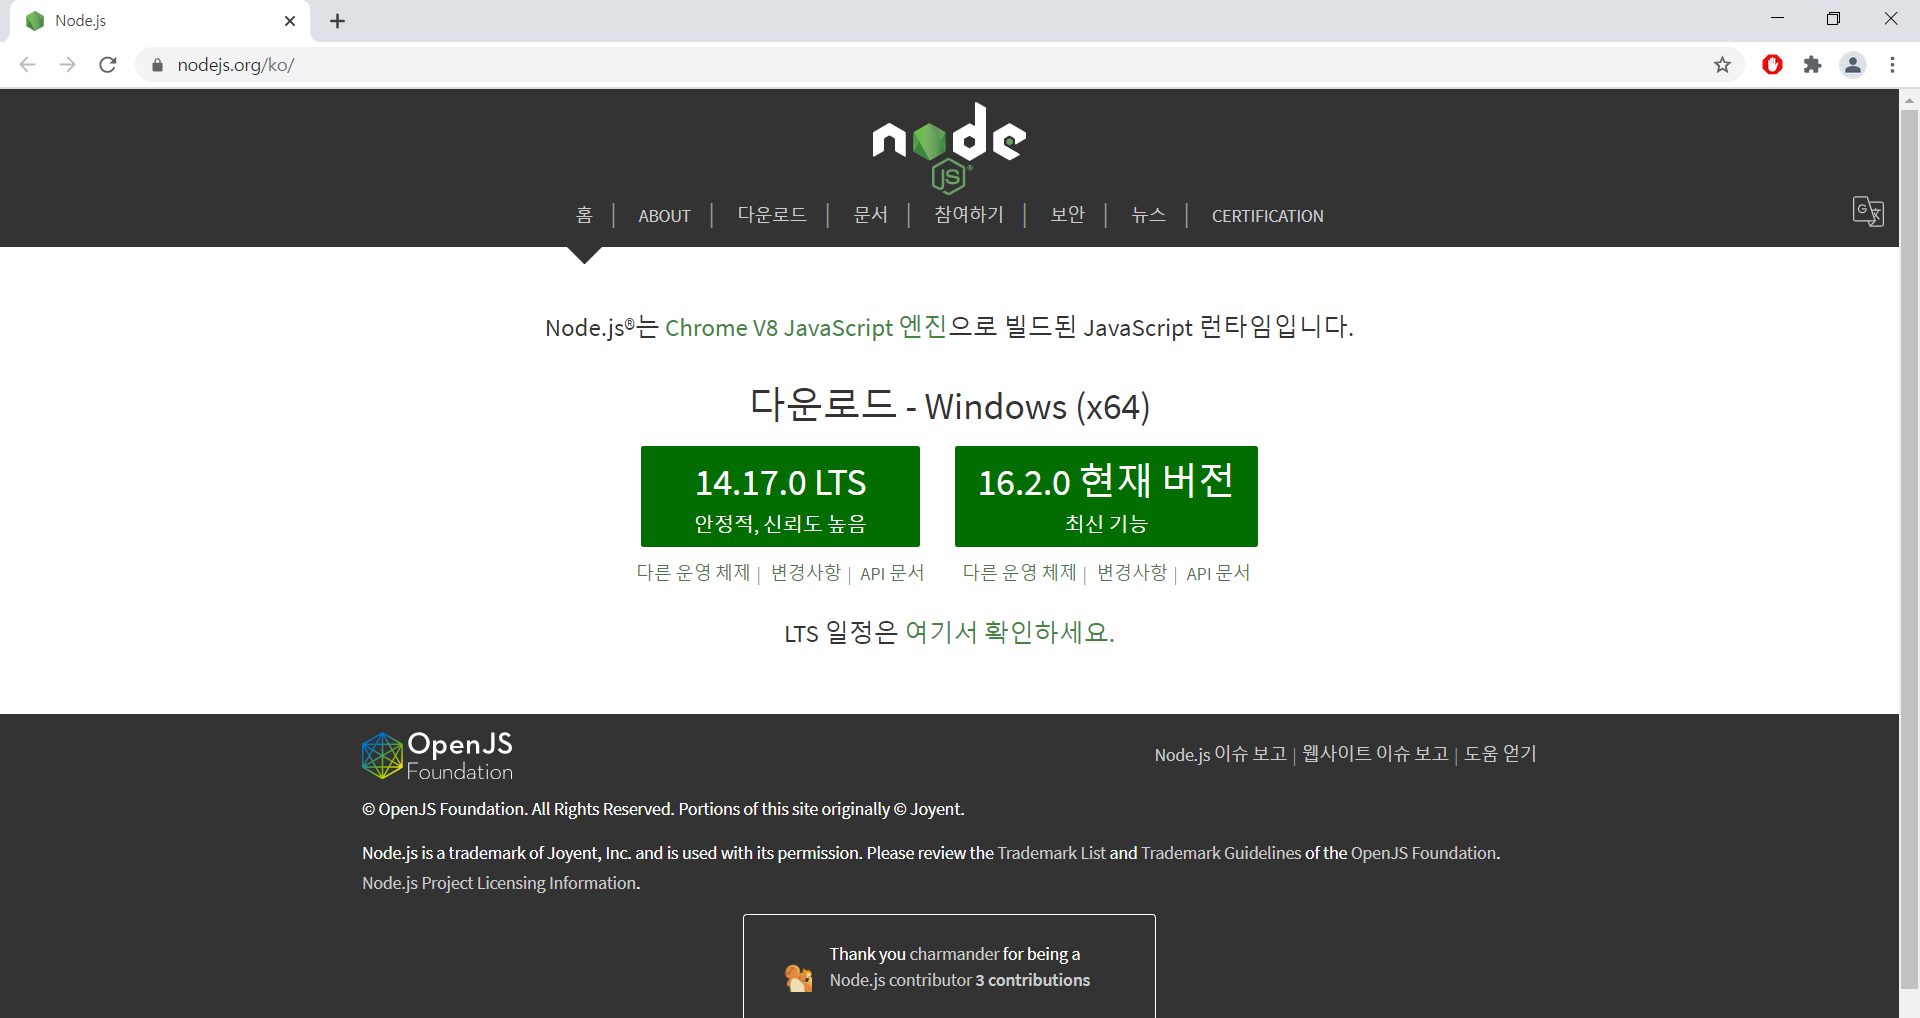Open the 다운로드 navigation item
The width and height of the screenshot is (1920, 1018).
772,215
